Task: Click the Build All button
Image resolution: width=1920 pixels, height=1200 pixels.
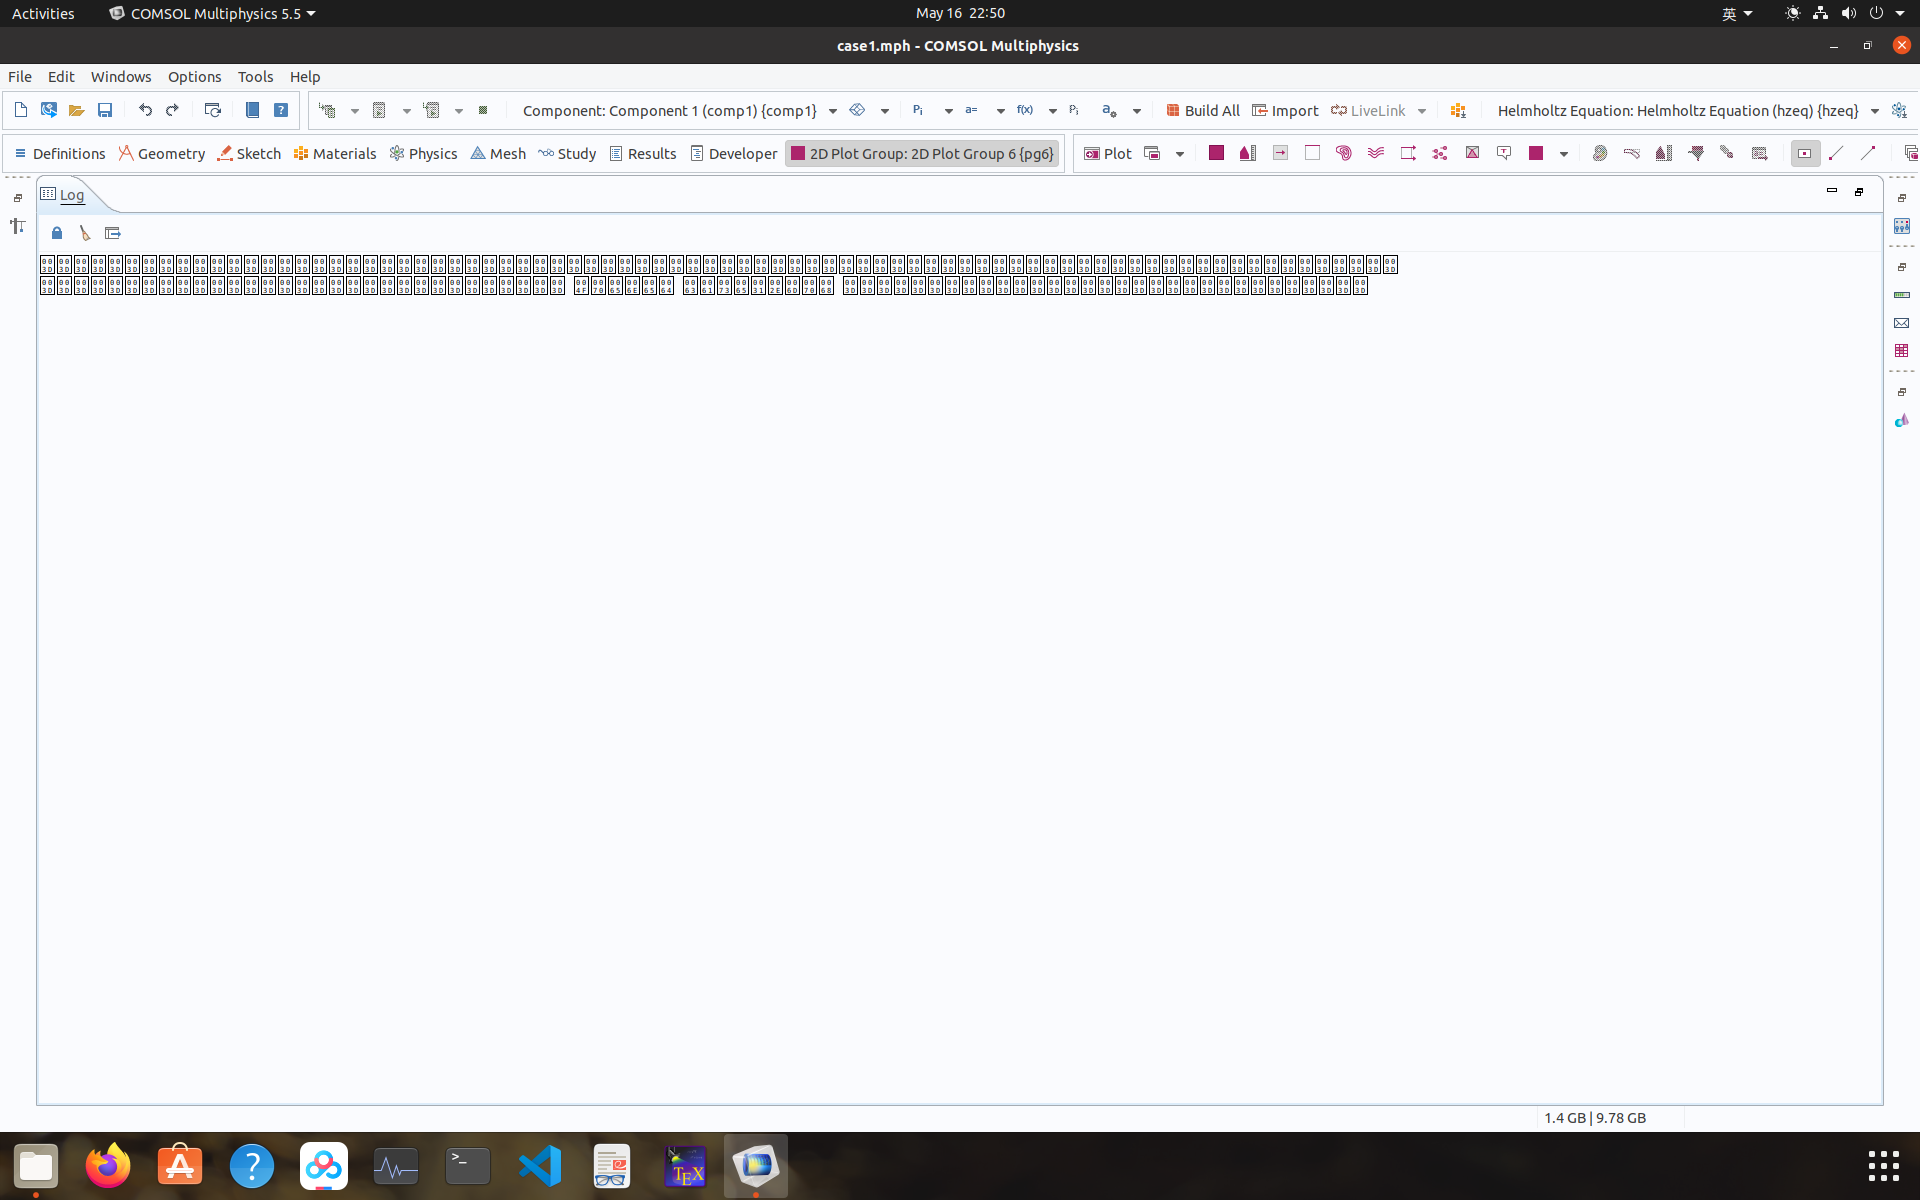Action: click(x=1202, y=110)
